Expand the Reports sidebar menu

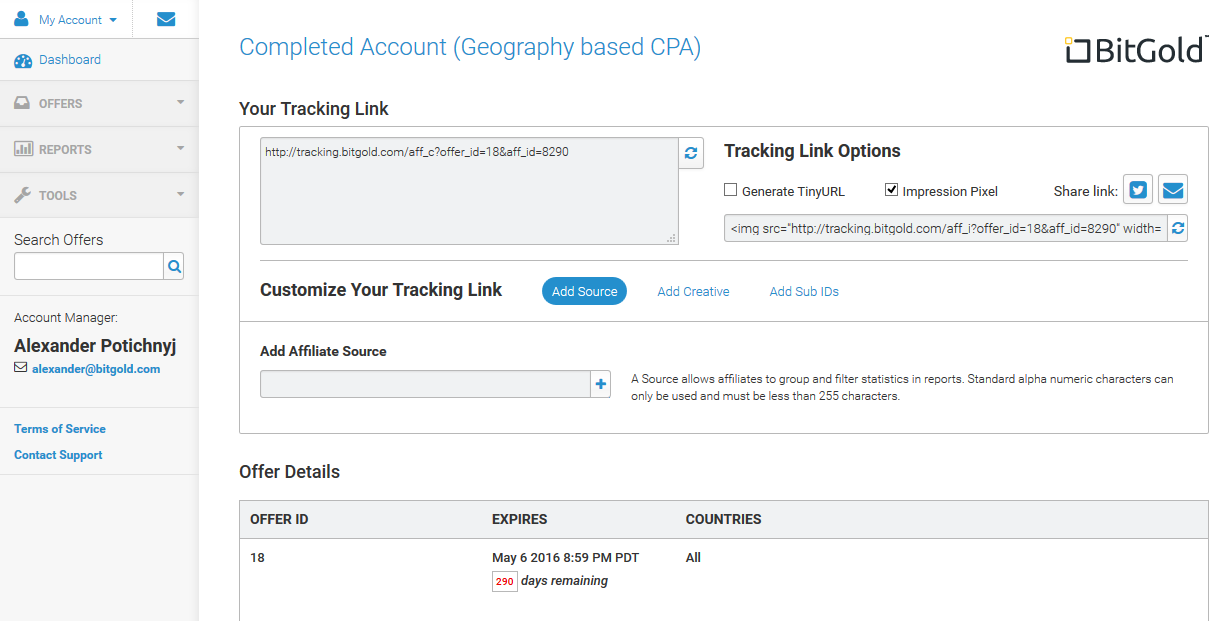99,149
